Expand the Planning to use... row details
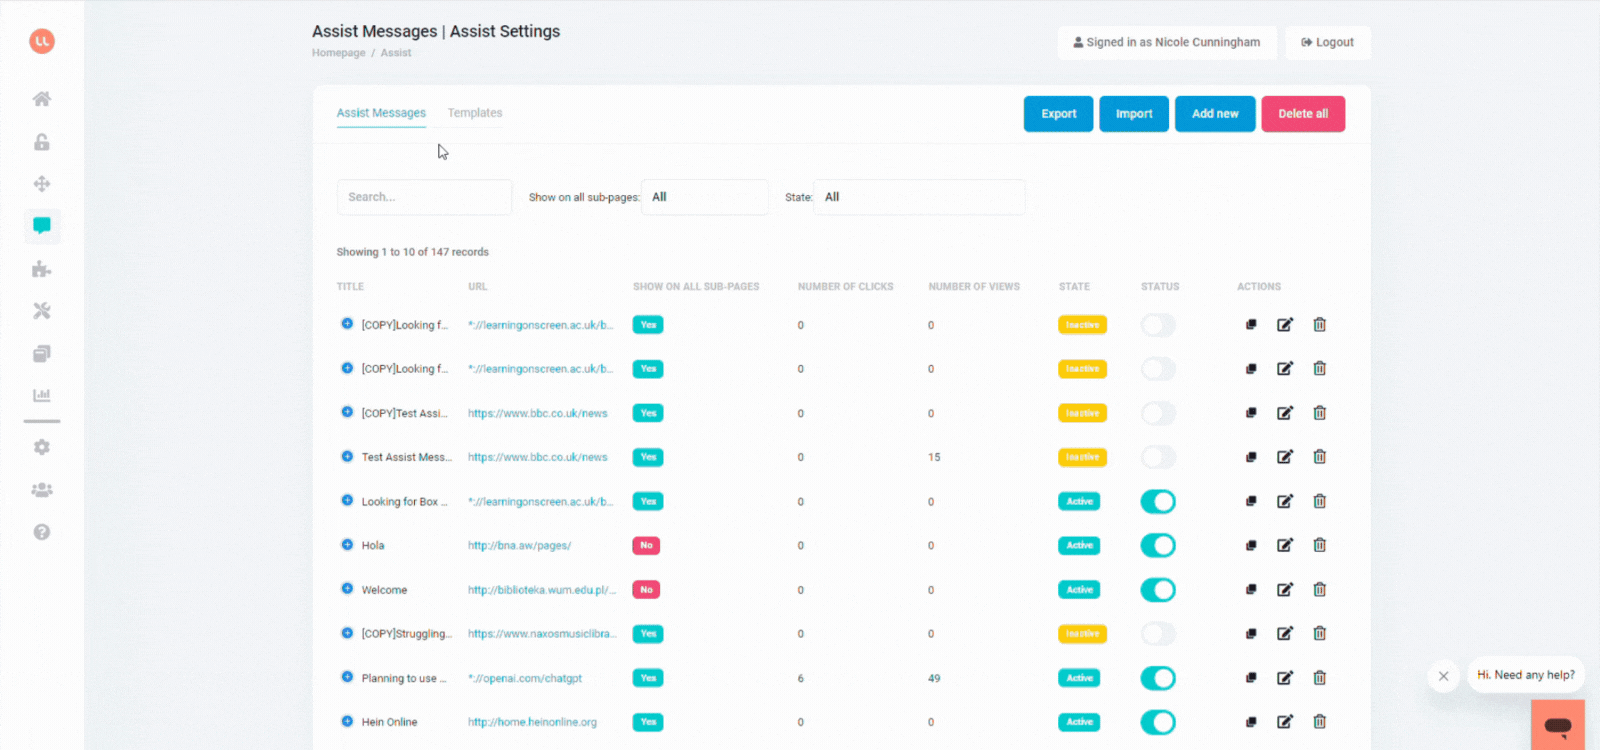 click(347, 677)
